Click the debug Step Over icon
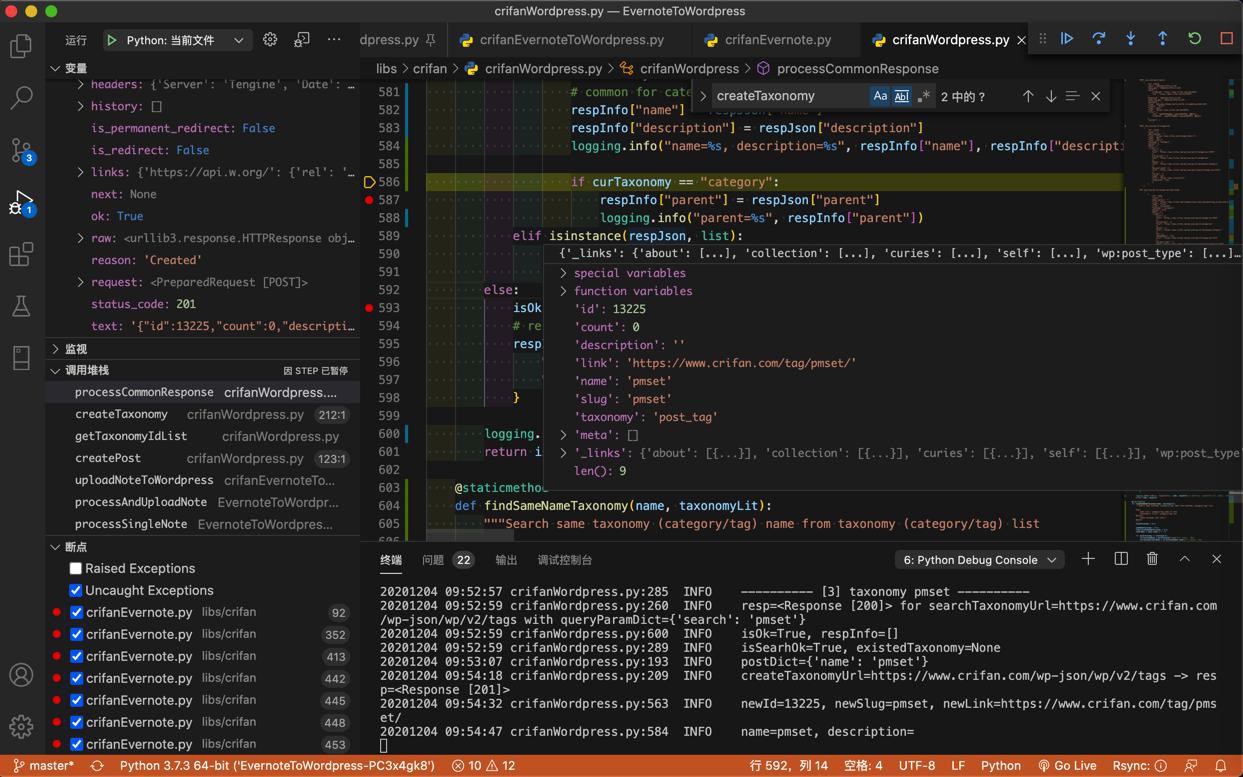 tap(1099, 39)
